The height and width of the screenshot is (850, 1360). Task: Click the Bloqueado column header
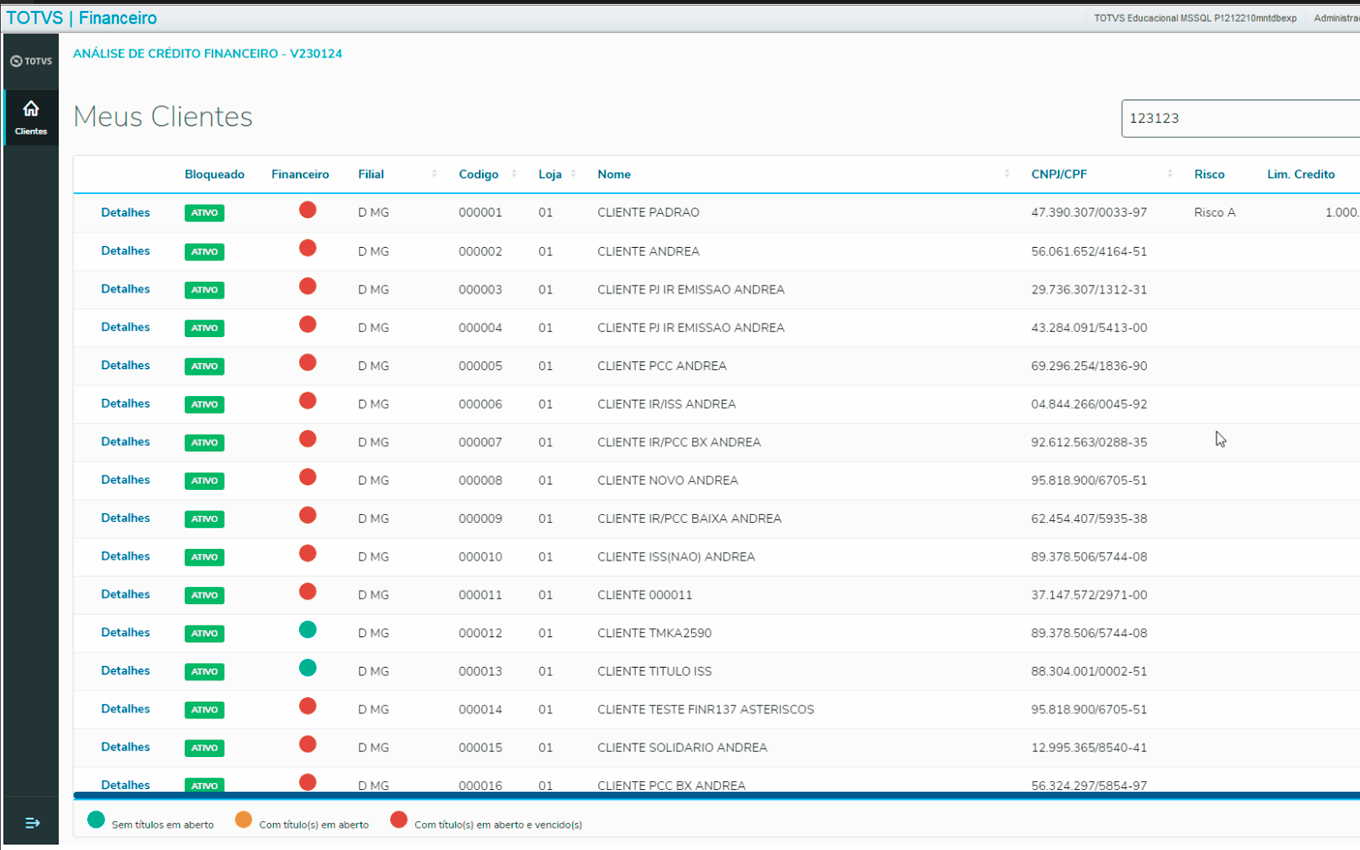(214, 174)
